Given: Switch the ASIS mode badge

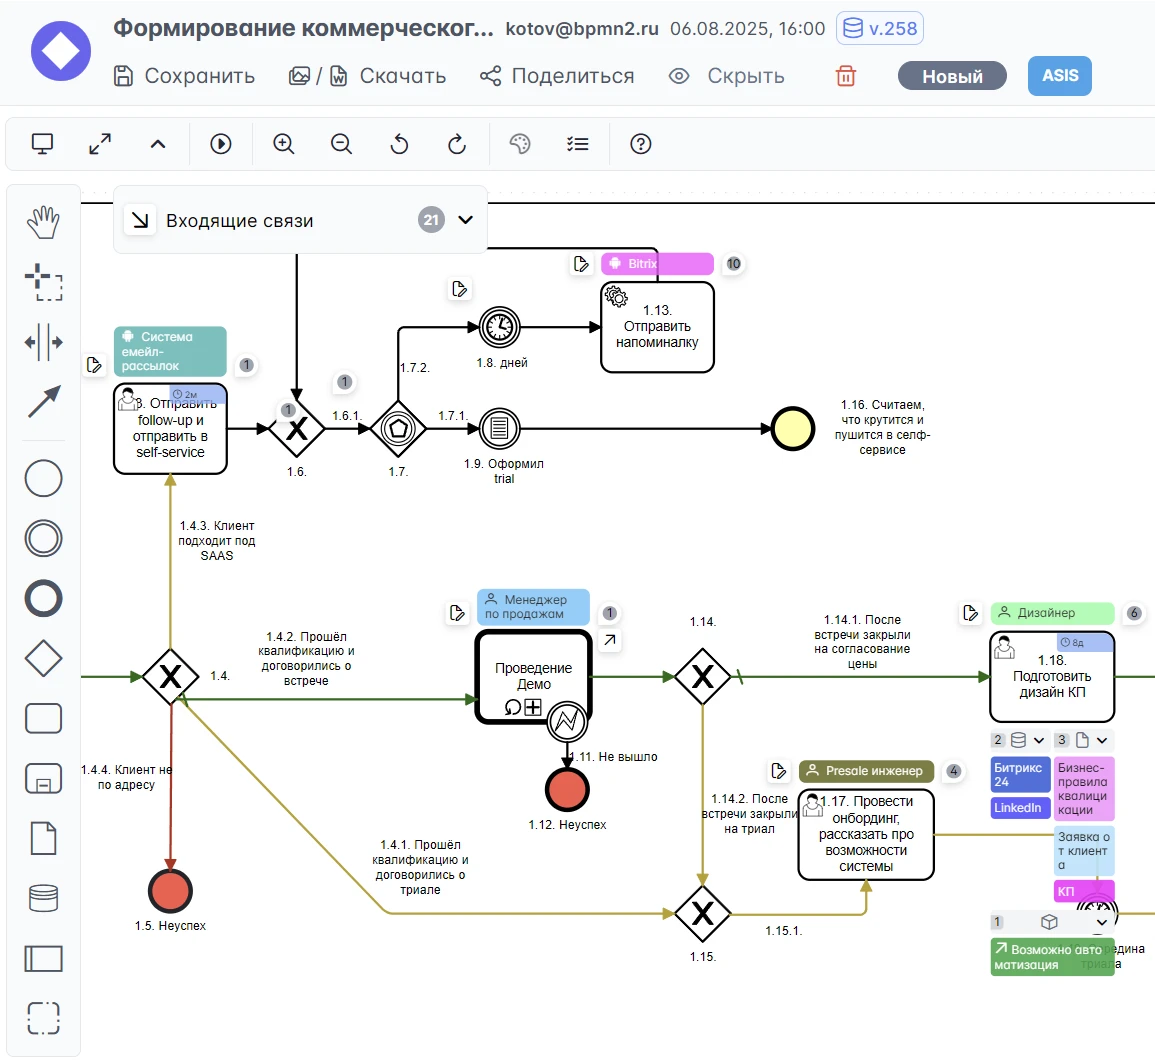Looking at the screenshot, I should (1060, 76).
